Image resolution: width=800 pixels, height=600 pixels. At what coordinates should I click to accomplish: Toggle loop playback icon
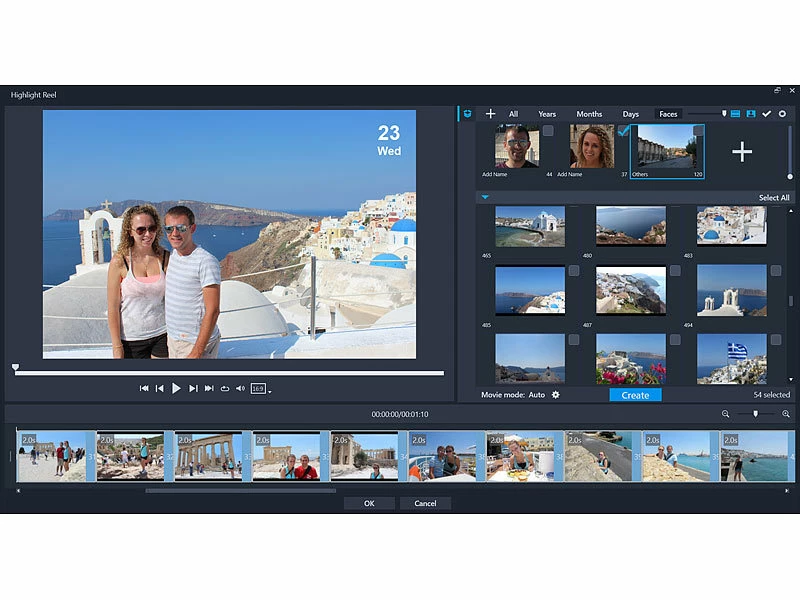[225, 388]
